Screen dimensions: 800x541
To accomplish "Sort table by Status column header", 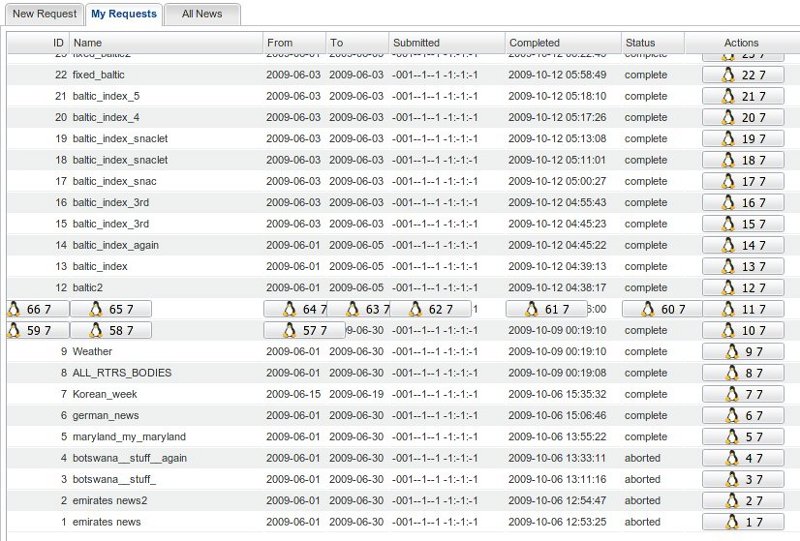I will point(651,43).
